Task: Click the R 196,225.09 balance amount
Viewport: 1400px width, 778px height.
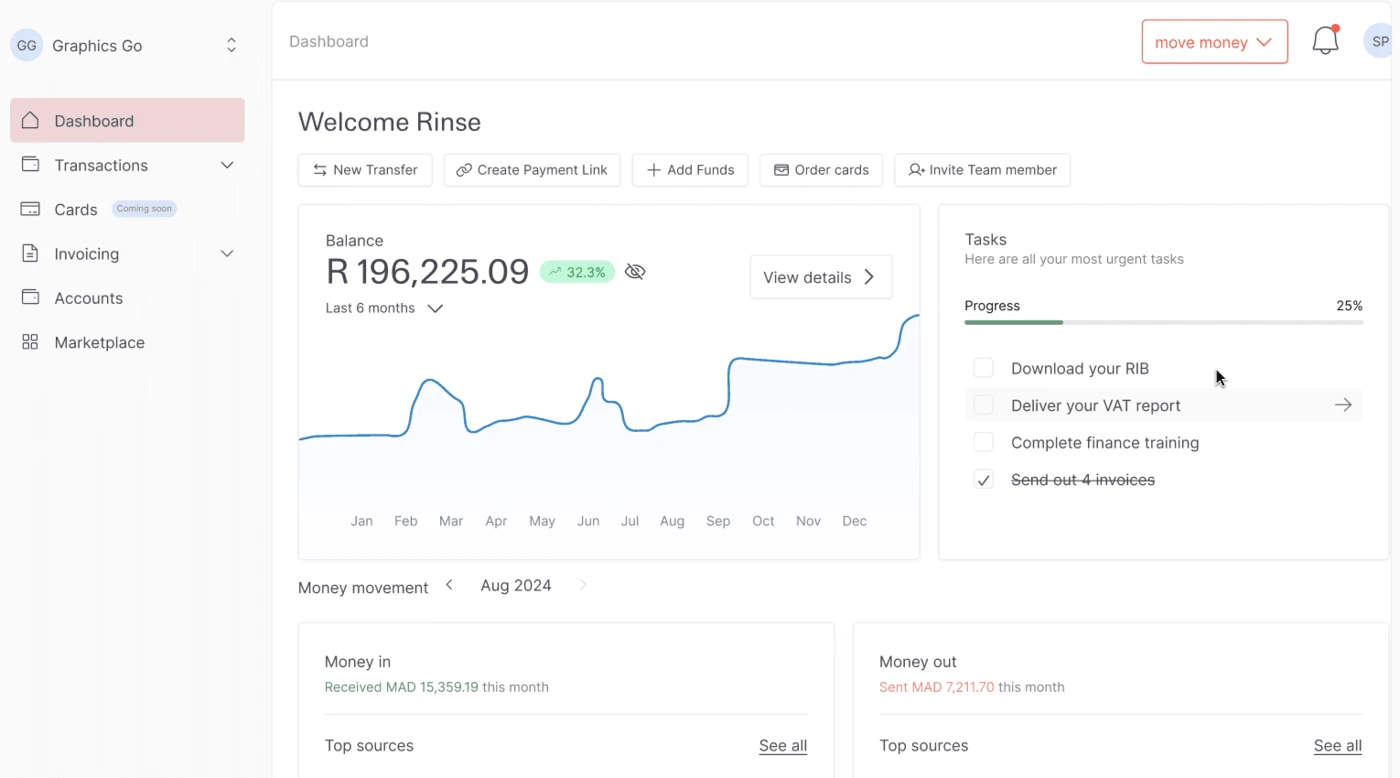Action: (x=427, y=271)
